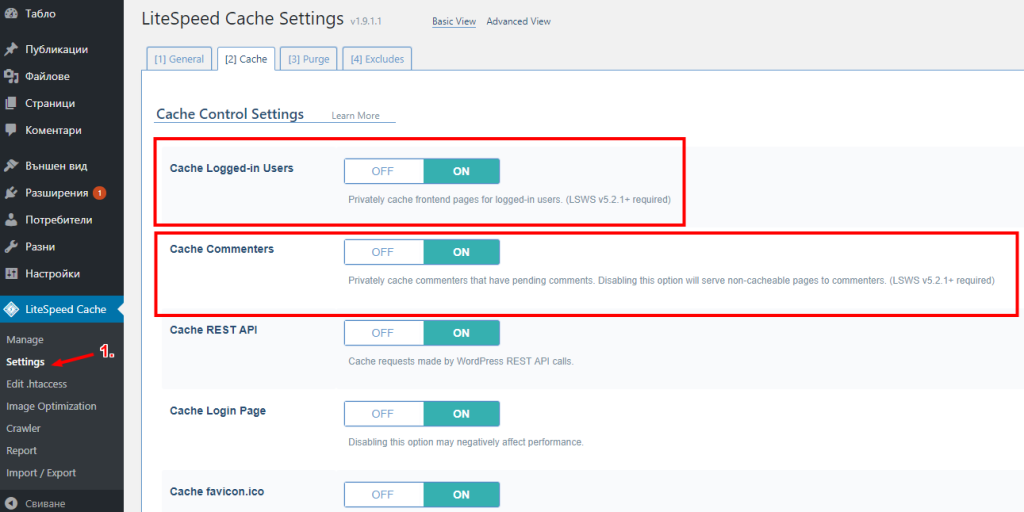The image size is (1024, 512).
Task: Click the pushpin icon for Публикации
Action: pos(11,49)
